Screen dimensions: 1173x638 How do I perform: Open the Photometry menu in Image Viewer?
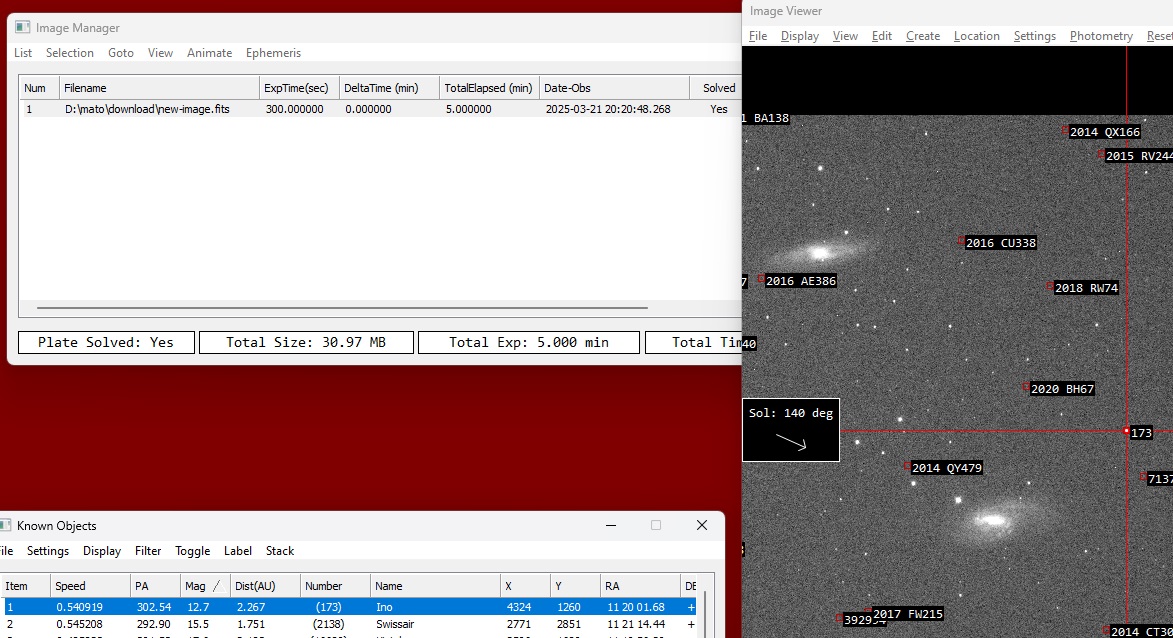[x=1100, y=36]
